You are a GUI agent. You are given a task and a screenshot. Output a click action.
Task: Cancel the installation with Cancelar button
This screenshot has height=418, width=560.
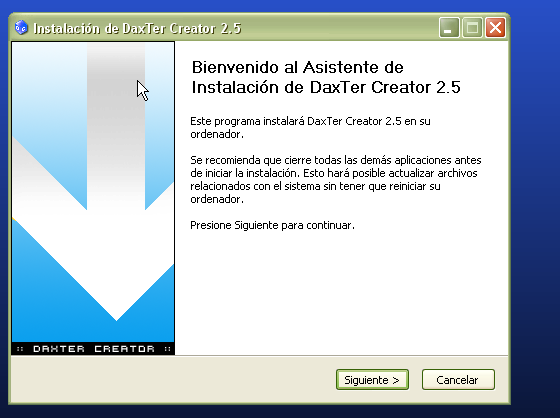click(x=458, y=379)
